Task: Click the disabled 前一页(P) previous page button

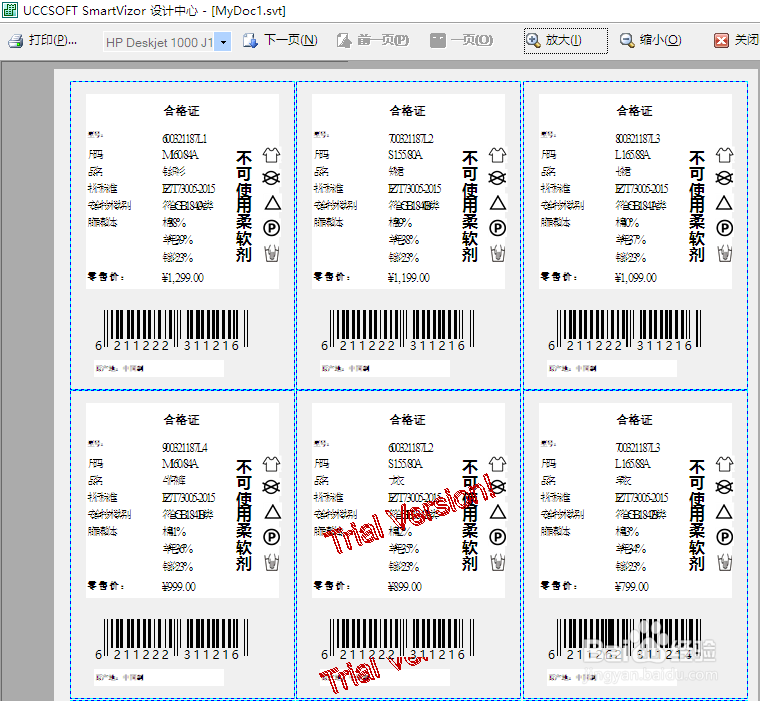Action: click(x=373, y=41)
